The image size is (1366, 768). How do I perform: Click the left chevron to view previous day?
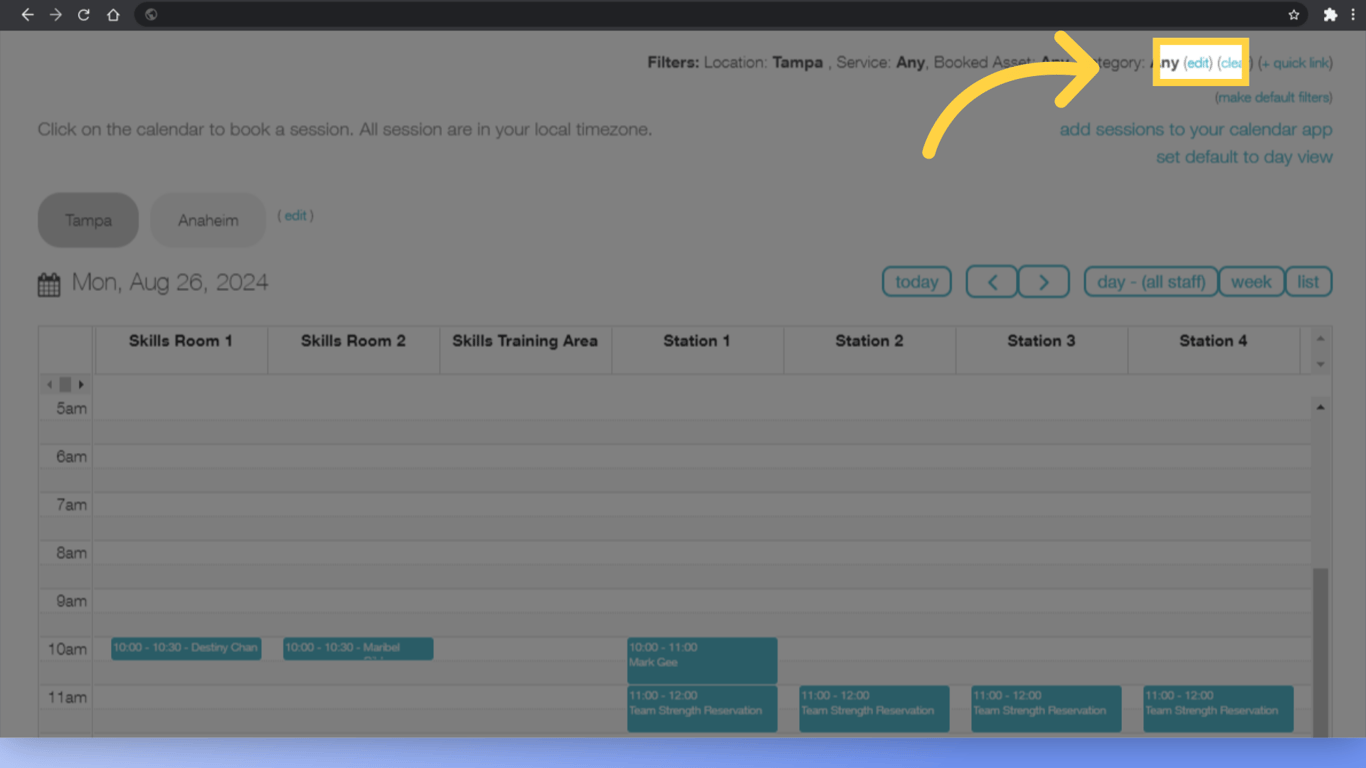click(991, 281)
